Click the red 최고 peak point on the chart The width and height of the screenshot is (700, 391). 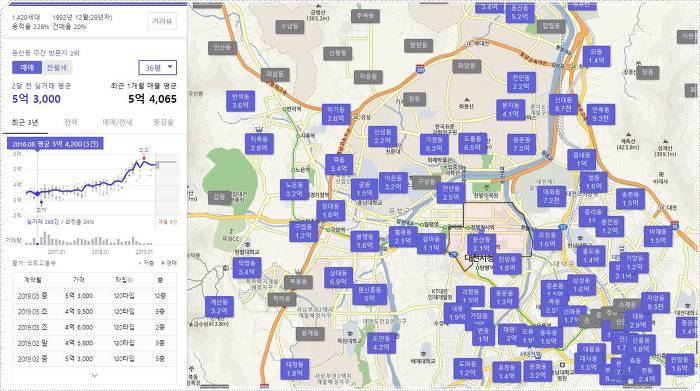pos(143,158)
